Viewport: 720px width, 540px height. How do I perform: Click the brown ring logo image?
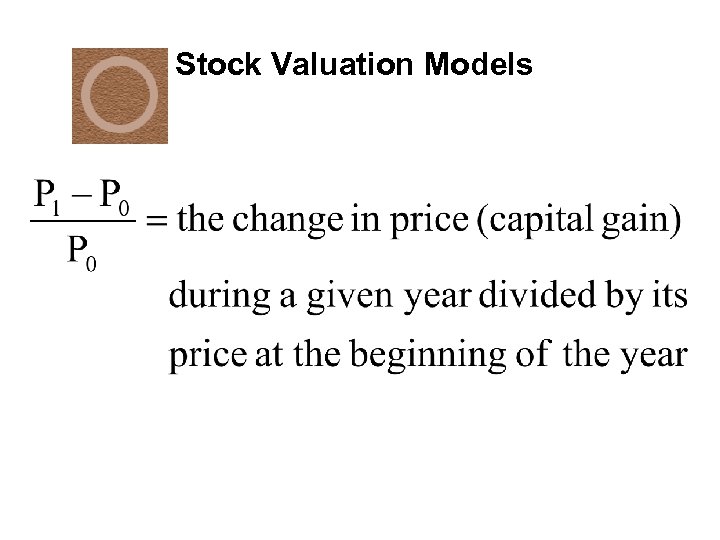pos(120,95)
